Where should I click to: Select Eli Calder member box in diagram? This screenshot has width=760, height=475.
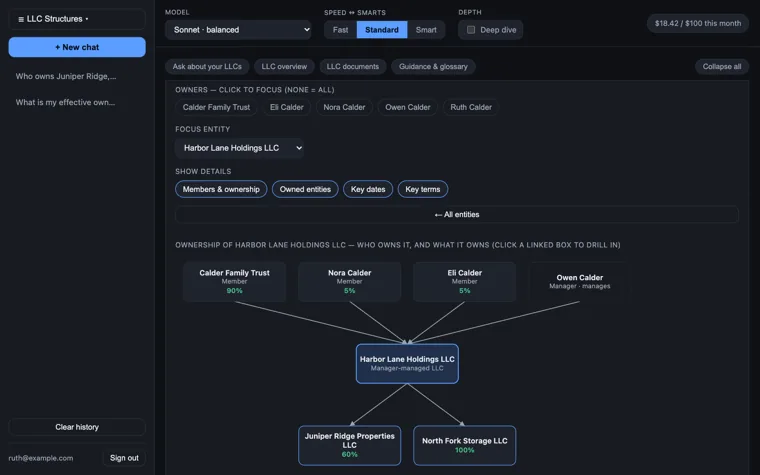pos(464,282)
